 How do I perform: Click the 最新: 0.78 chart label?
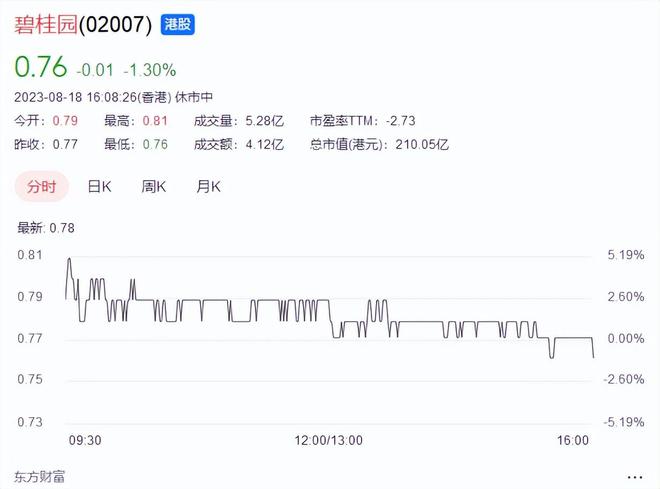[46, 228]
